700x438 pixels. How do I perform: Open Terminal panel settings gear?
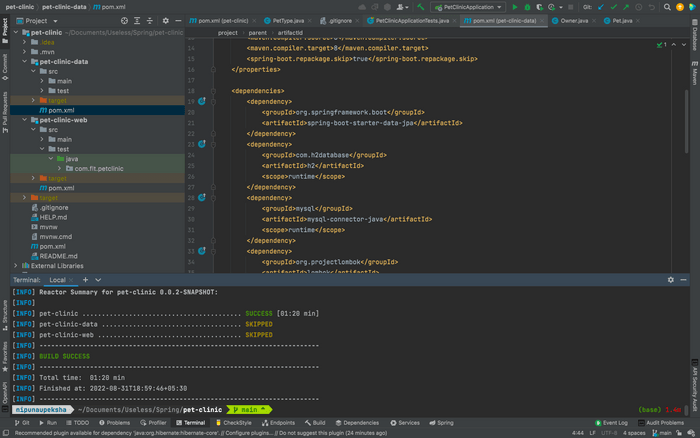tap(671, 280)
